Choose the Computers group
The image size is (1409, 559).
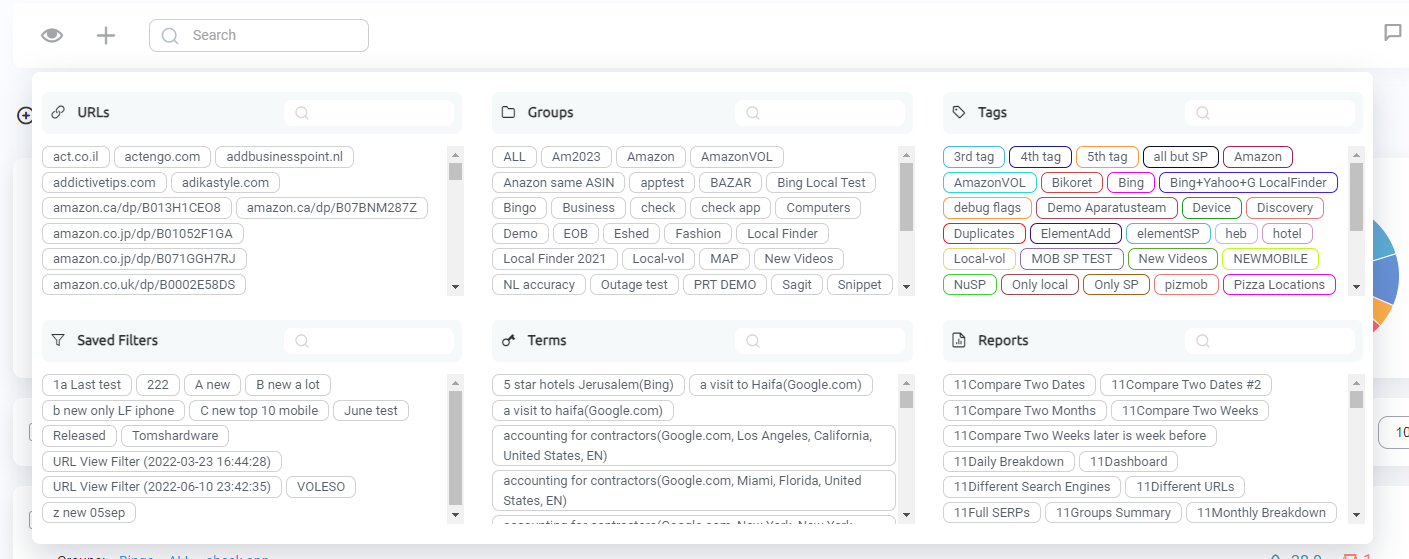(x=818, y=208)
